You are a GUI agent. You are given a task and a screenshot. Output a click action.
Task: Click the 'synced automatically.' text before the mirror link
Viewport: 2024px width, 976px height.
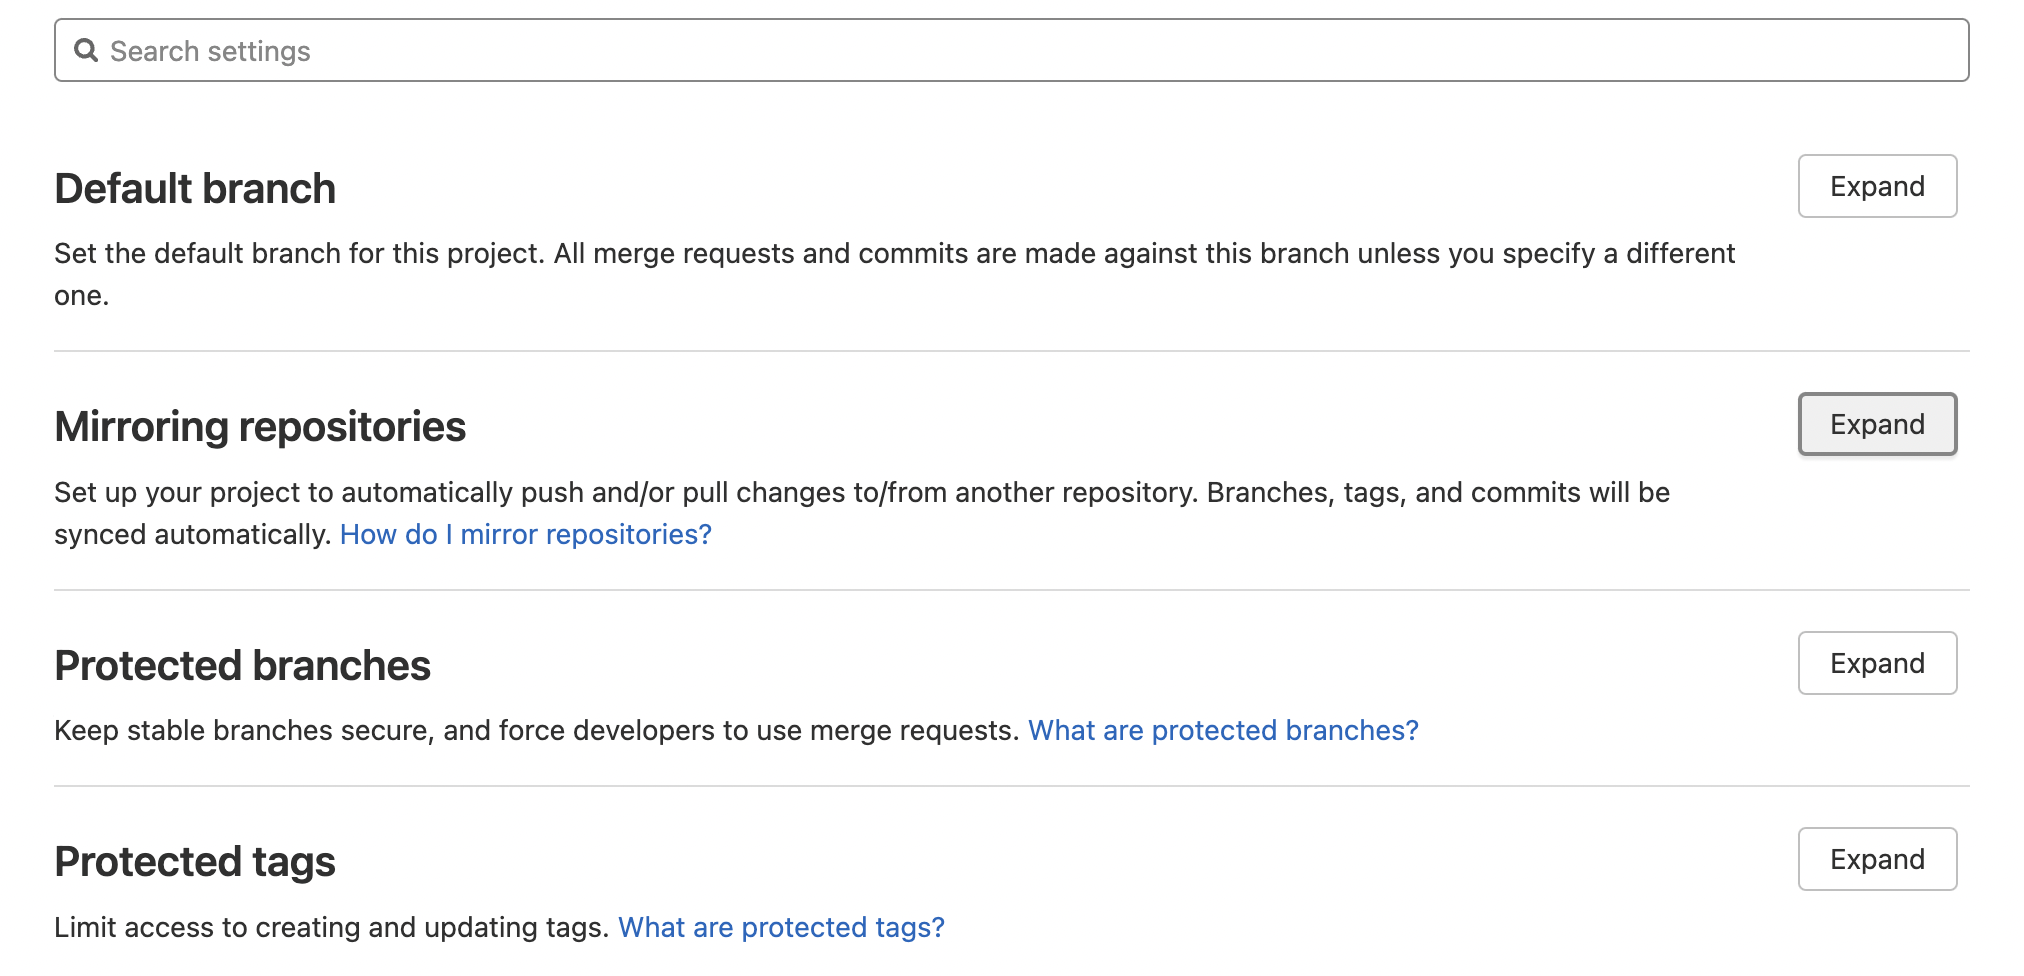coord(192,534)
